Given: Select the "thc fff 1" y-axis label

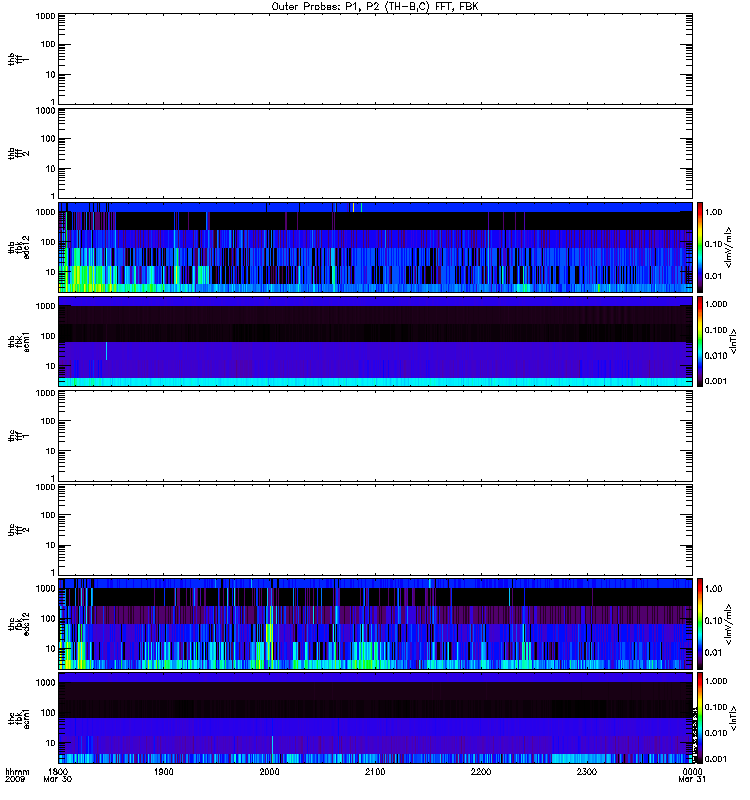Looking at the screenshot, I should [x=18, y=436].
